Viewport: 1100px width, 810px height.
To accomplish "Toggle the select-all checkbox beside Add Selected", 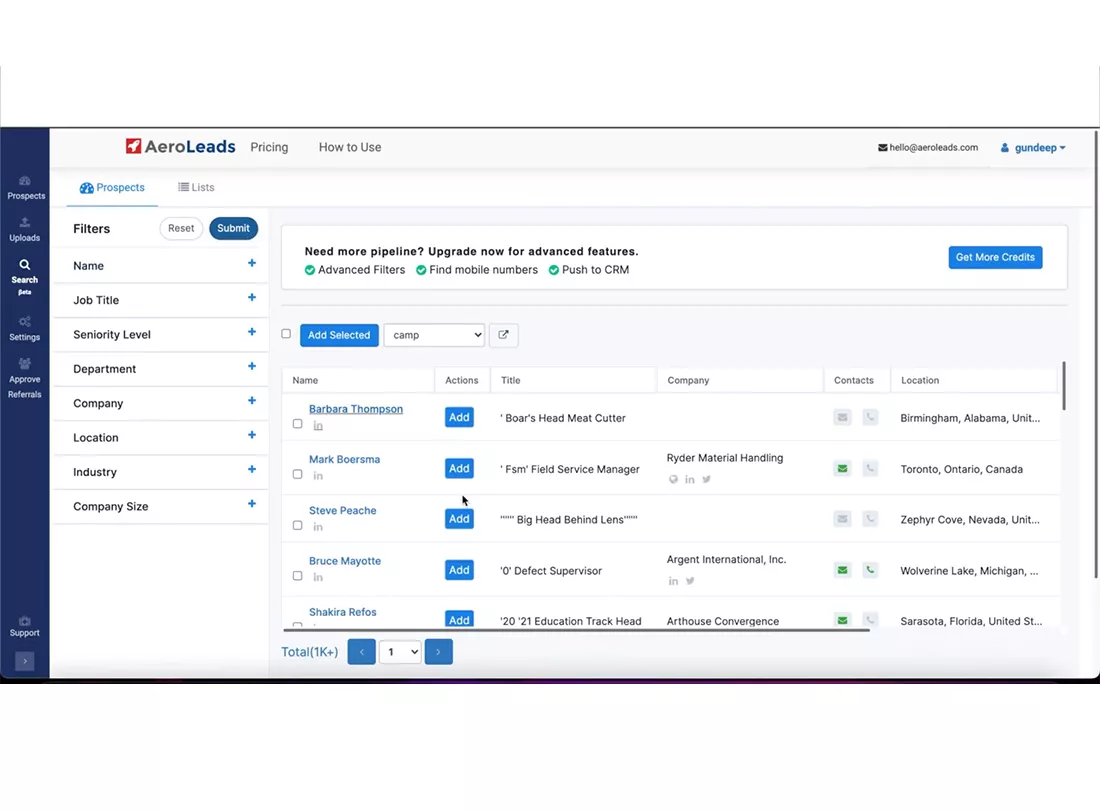I will pos(286,334).
